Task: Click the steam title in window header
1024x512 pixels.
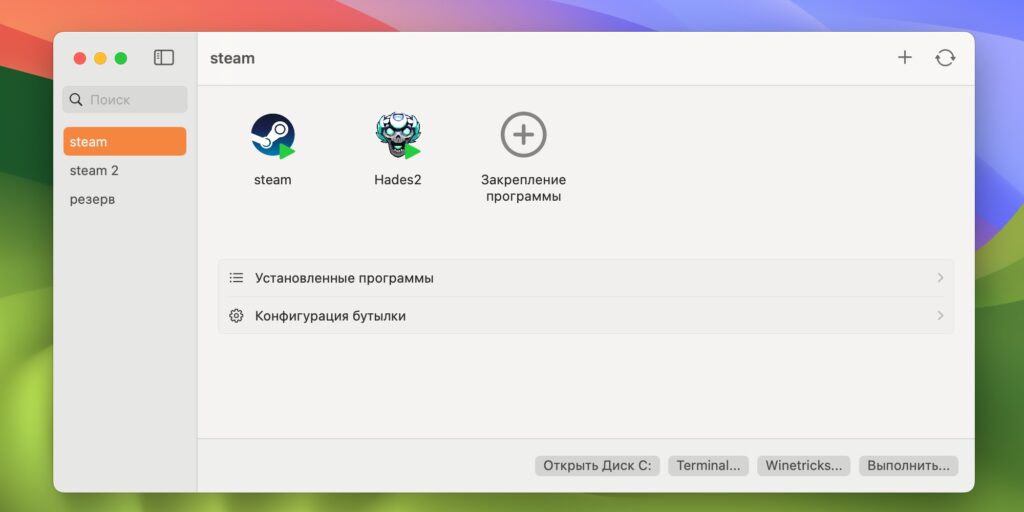Action: point(232,58)
